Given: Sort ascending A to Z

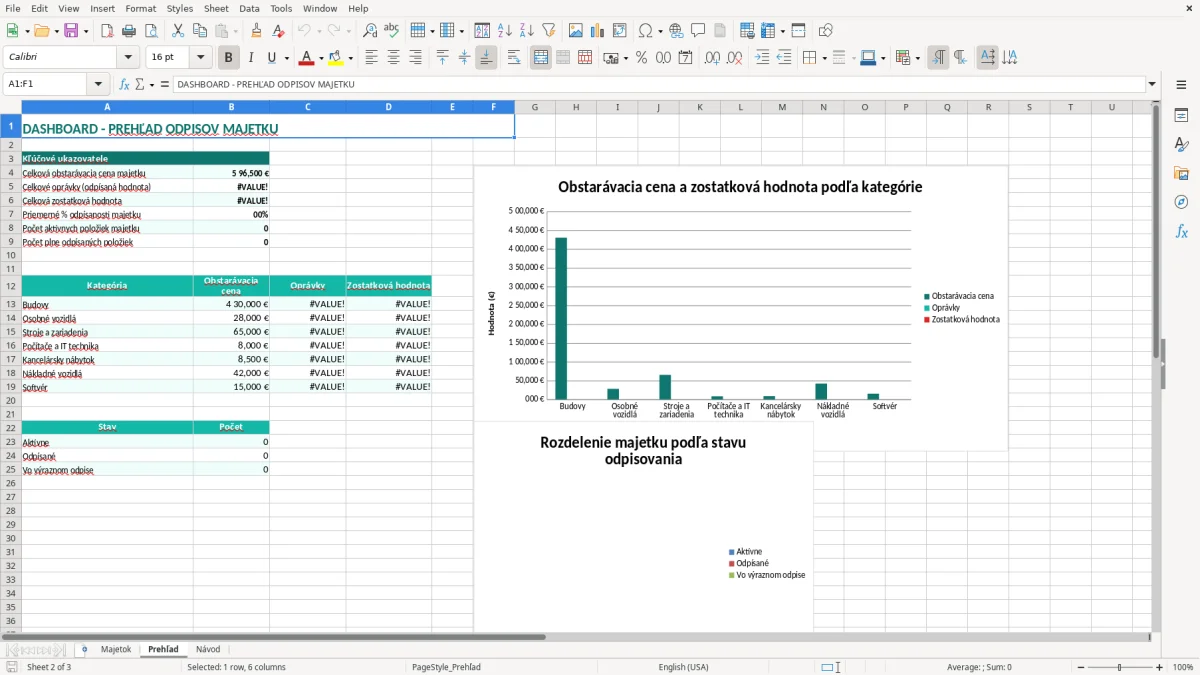Looking at the screenshot, I should (x=505, y=31).
